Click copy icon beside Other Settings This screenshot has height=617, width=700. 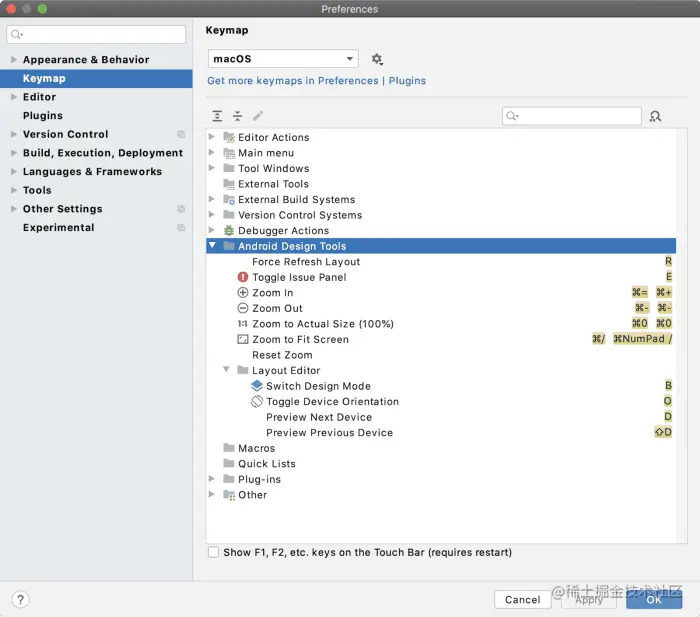click(181, 209)
